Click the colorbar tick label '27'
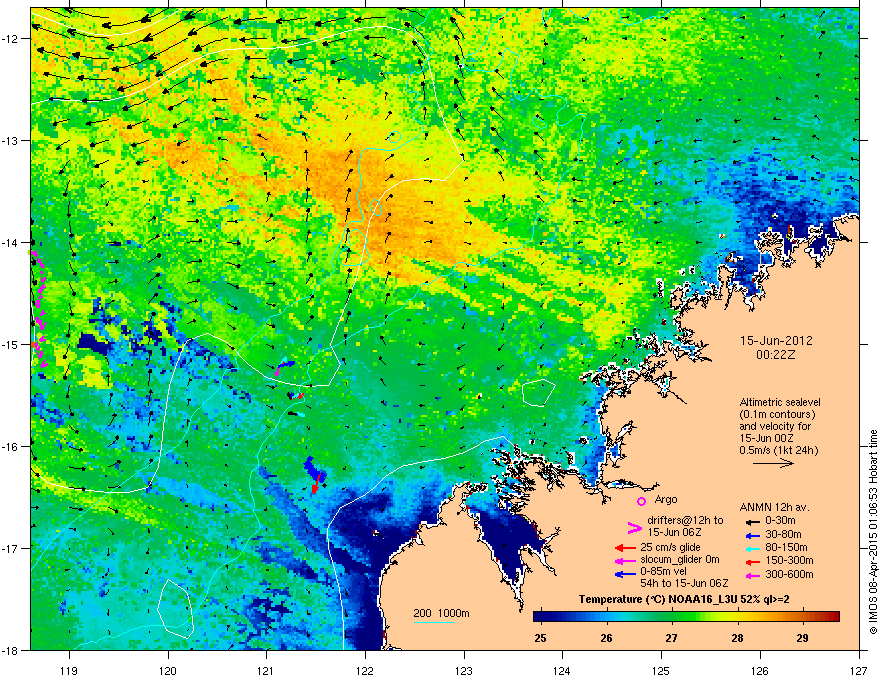Image resolution: width=880 pixels, height=680 pixels. tap(671, 638)
